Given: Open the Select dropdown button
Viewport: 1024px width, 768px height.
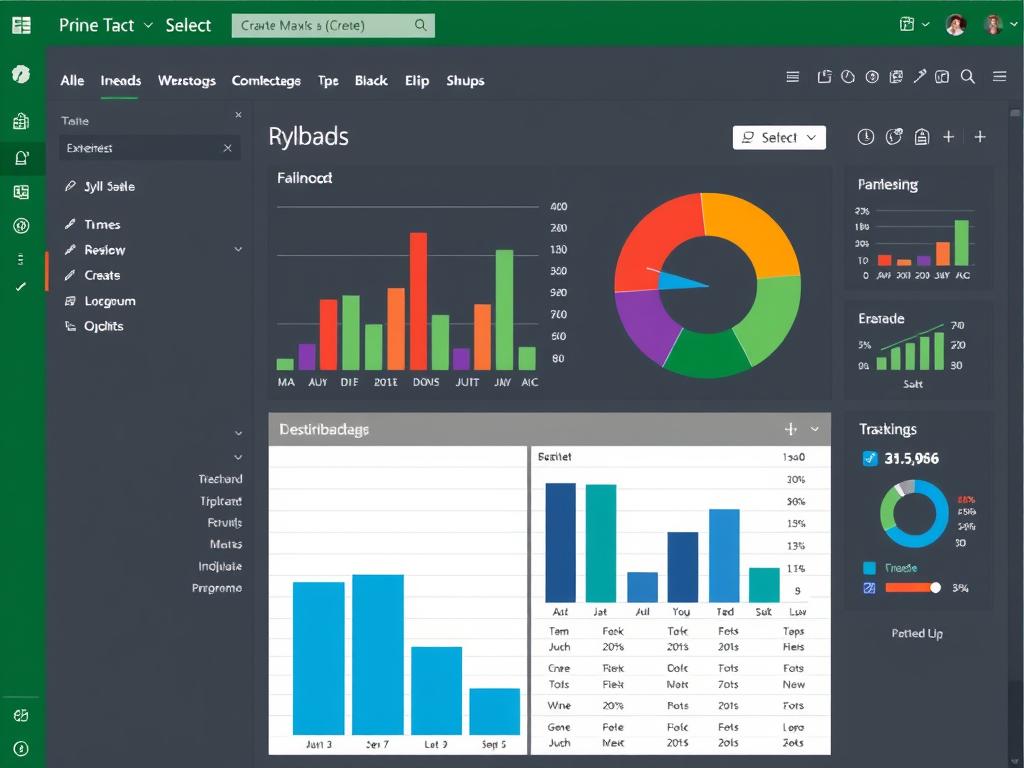Looking at the screenshot, I should click(x=779, y=138).
